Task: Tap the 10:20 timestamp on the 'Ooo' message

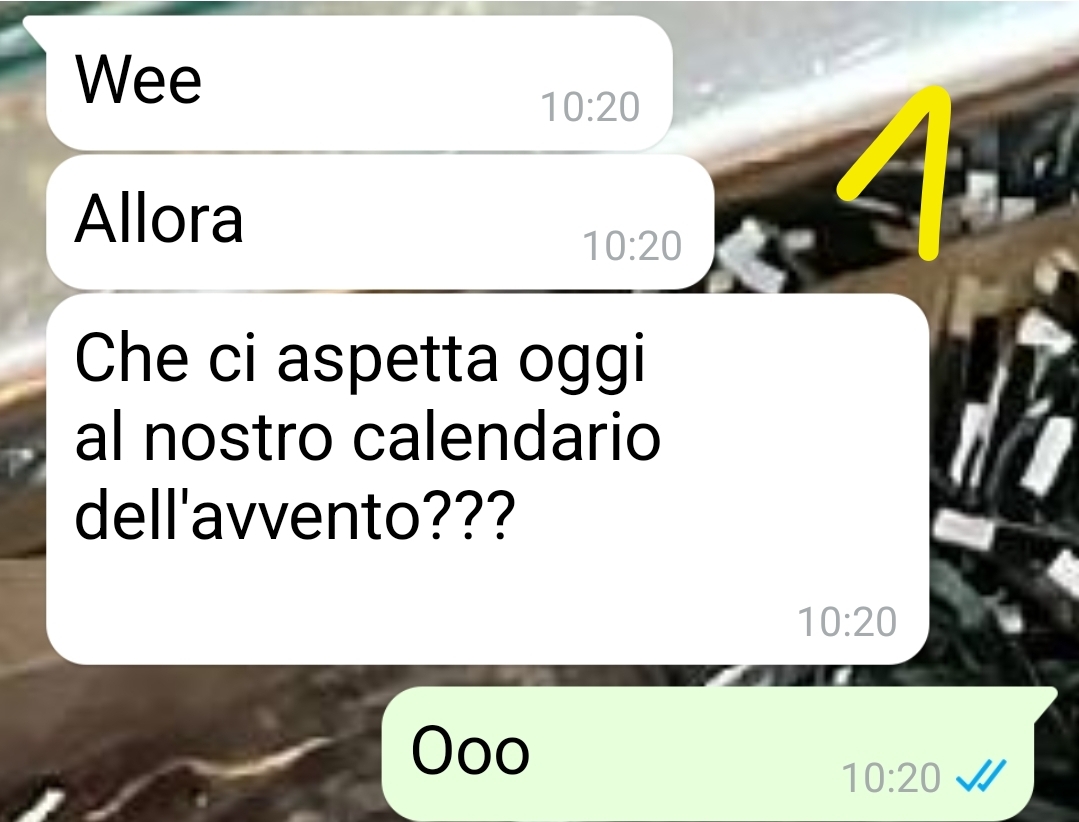Action: (x=891, y=778)
